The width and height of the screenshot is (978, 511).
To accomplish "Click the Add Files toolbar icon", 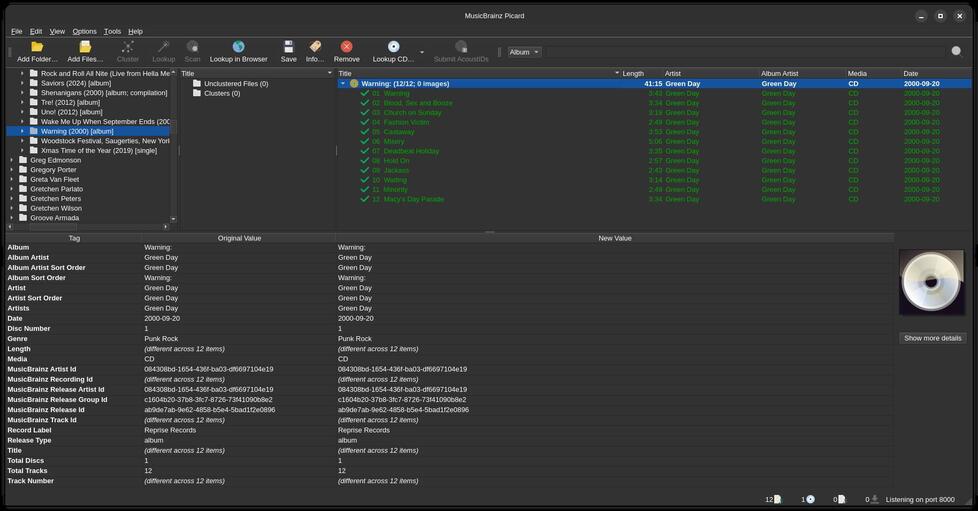I will click(85, 47).
